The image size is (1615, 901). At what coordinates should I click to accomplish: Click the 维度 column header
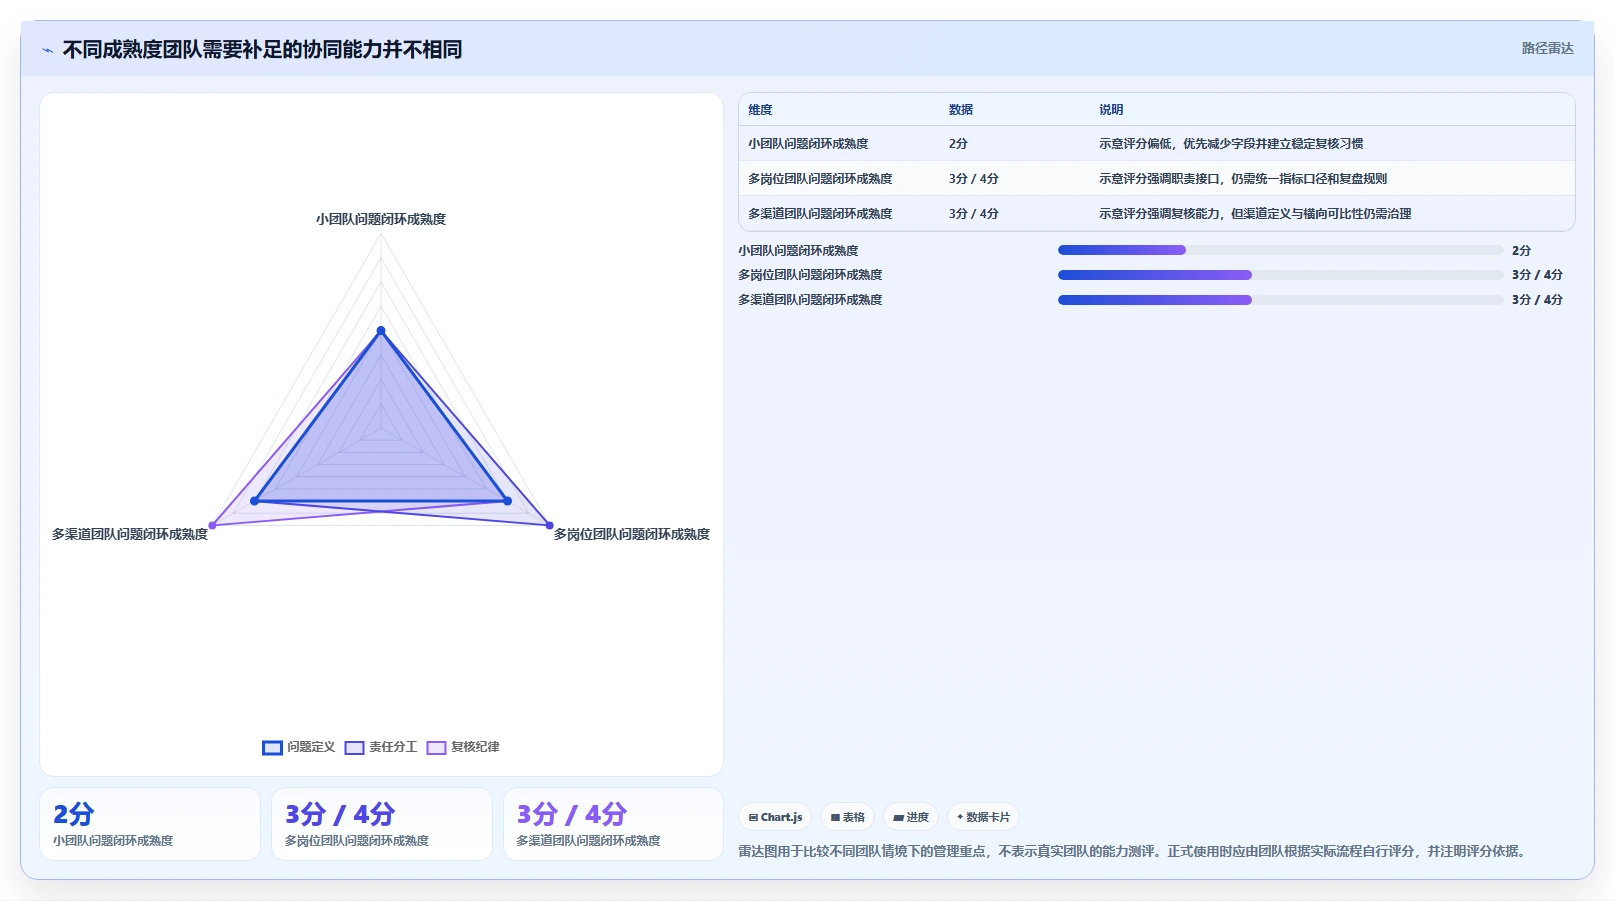click(760, 110)
